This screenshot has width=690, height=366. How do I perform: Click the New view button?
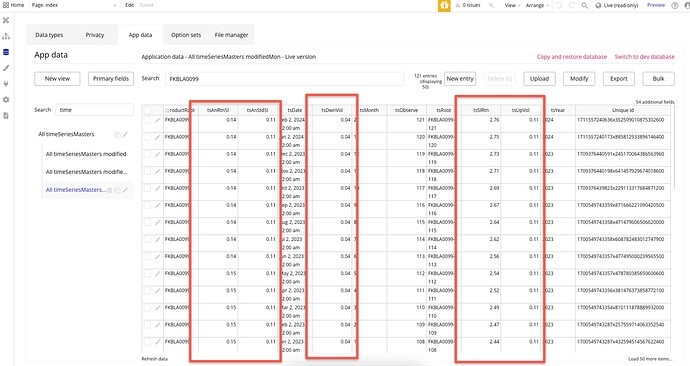click(57, 79)
